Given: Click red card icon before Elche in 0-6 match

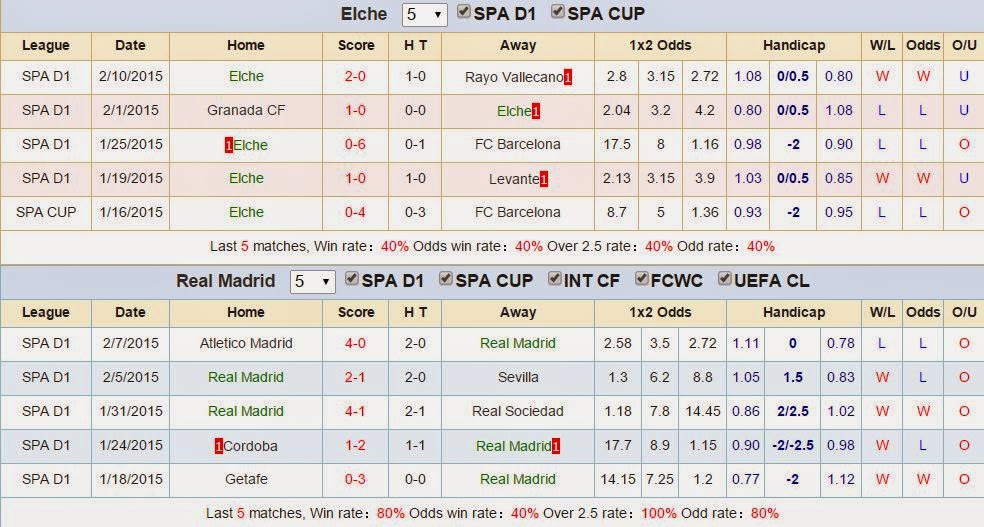Looking at the screenshot, I should tap(229, 145).
